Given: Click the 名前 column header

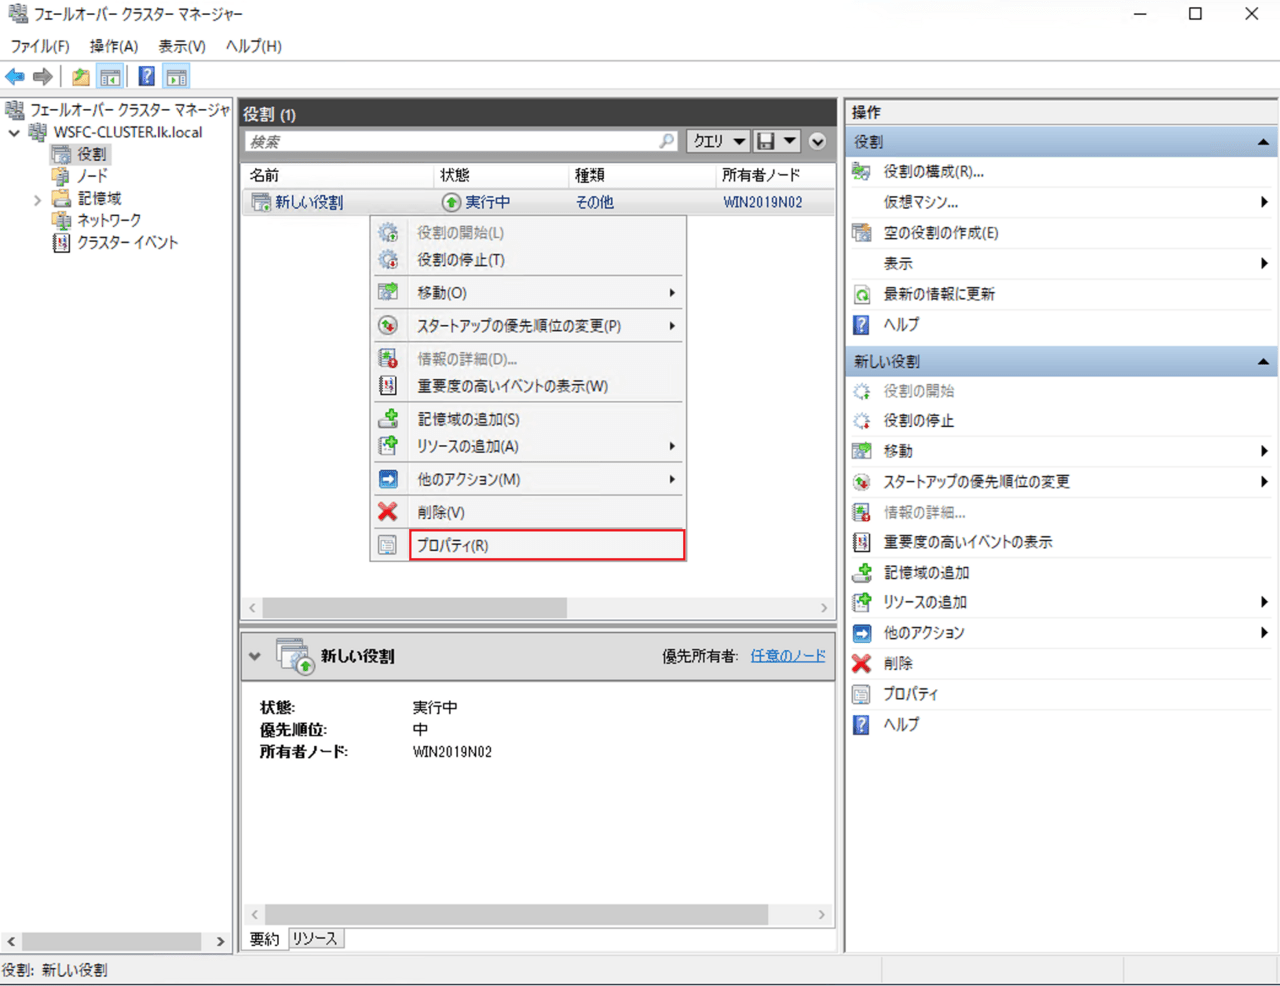Looking at the screenshot, I should click(x=339, y=175).
